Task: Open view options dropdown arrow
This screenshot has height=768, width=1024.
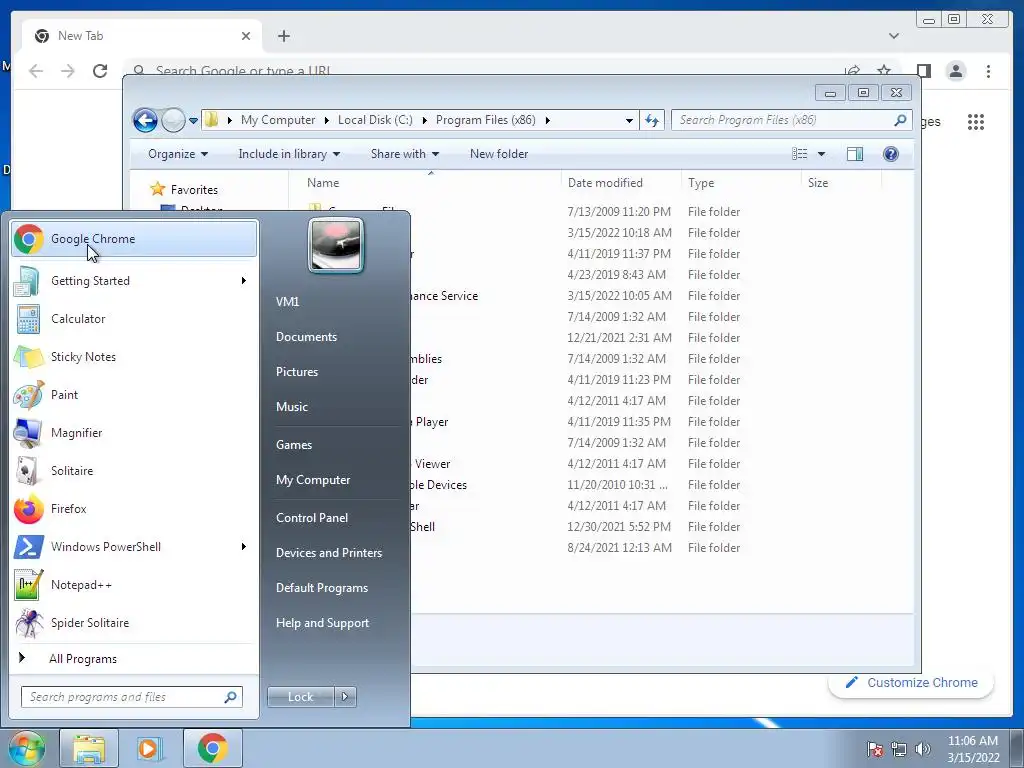Action: pos(822,154)
